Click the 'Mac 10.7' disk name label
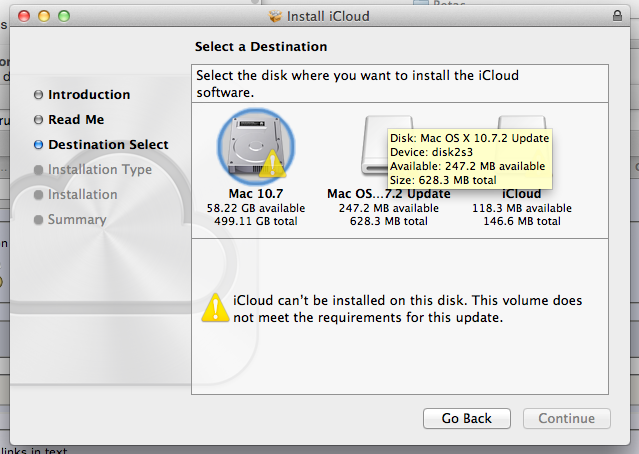This screenshot has width=639, height=454. pyautogui.click(x=256, y=194)
